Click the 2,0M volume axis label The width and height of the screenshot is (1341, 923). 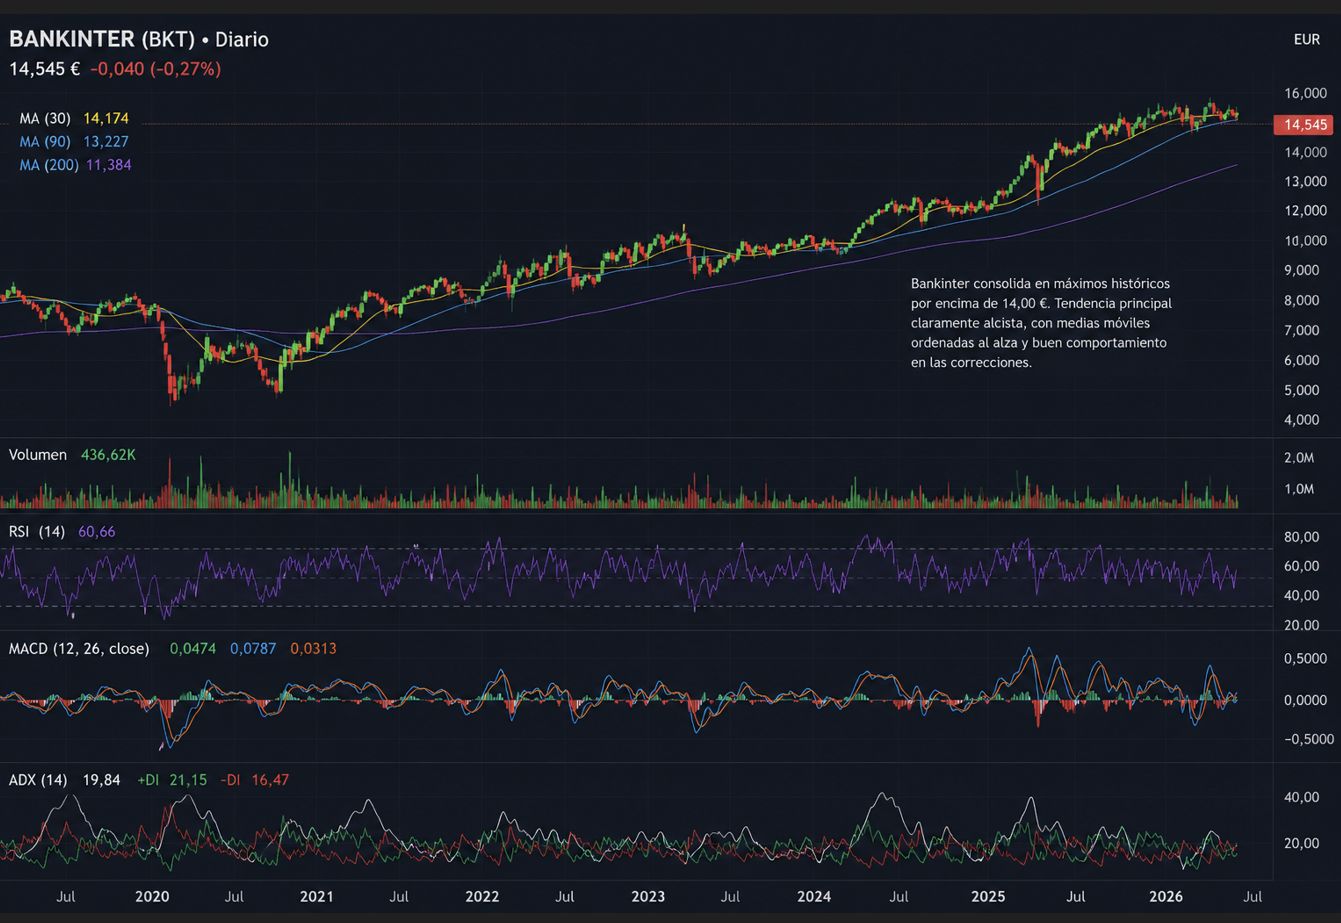[x=1298, y=458]
